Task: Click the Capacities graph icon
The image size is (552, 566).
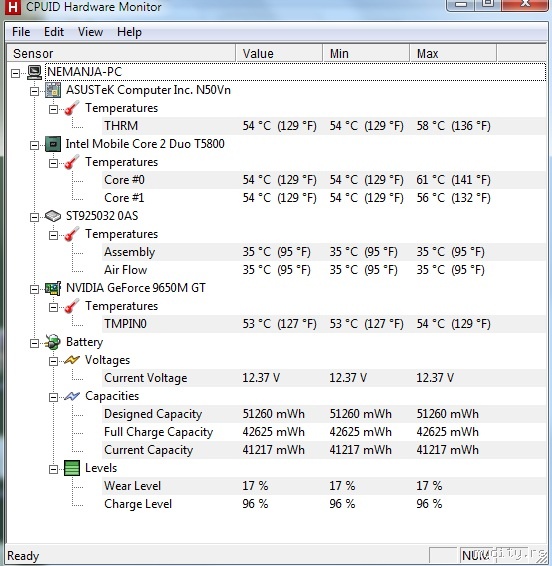Action: click(72, 396)
